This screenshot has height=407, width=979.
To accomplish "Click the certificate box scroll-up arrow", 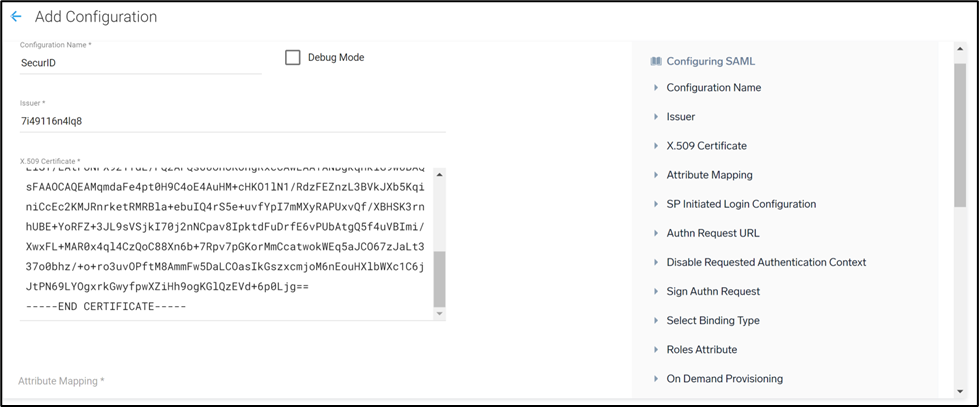I will [x=439, y=176].
